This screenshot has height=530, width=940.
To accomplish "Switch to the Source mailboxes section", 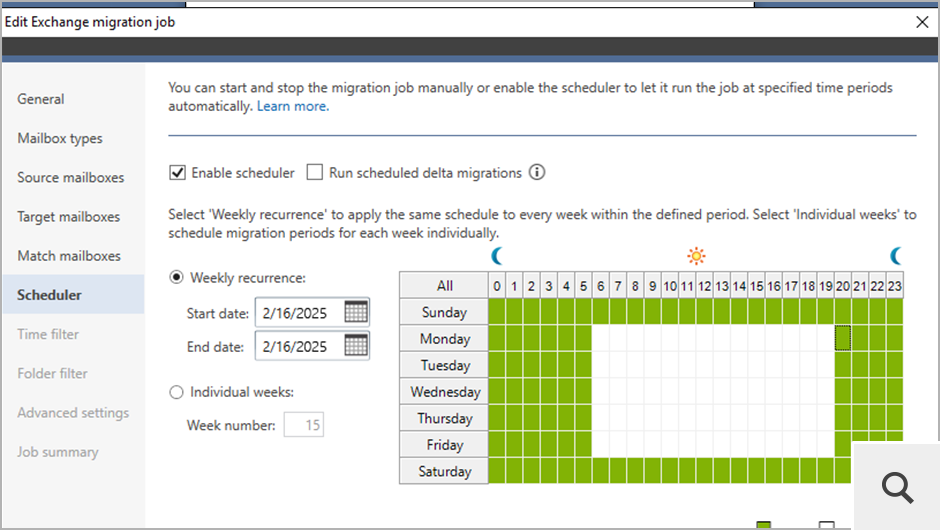I will pos(71,177).
